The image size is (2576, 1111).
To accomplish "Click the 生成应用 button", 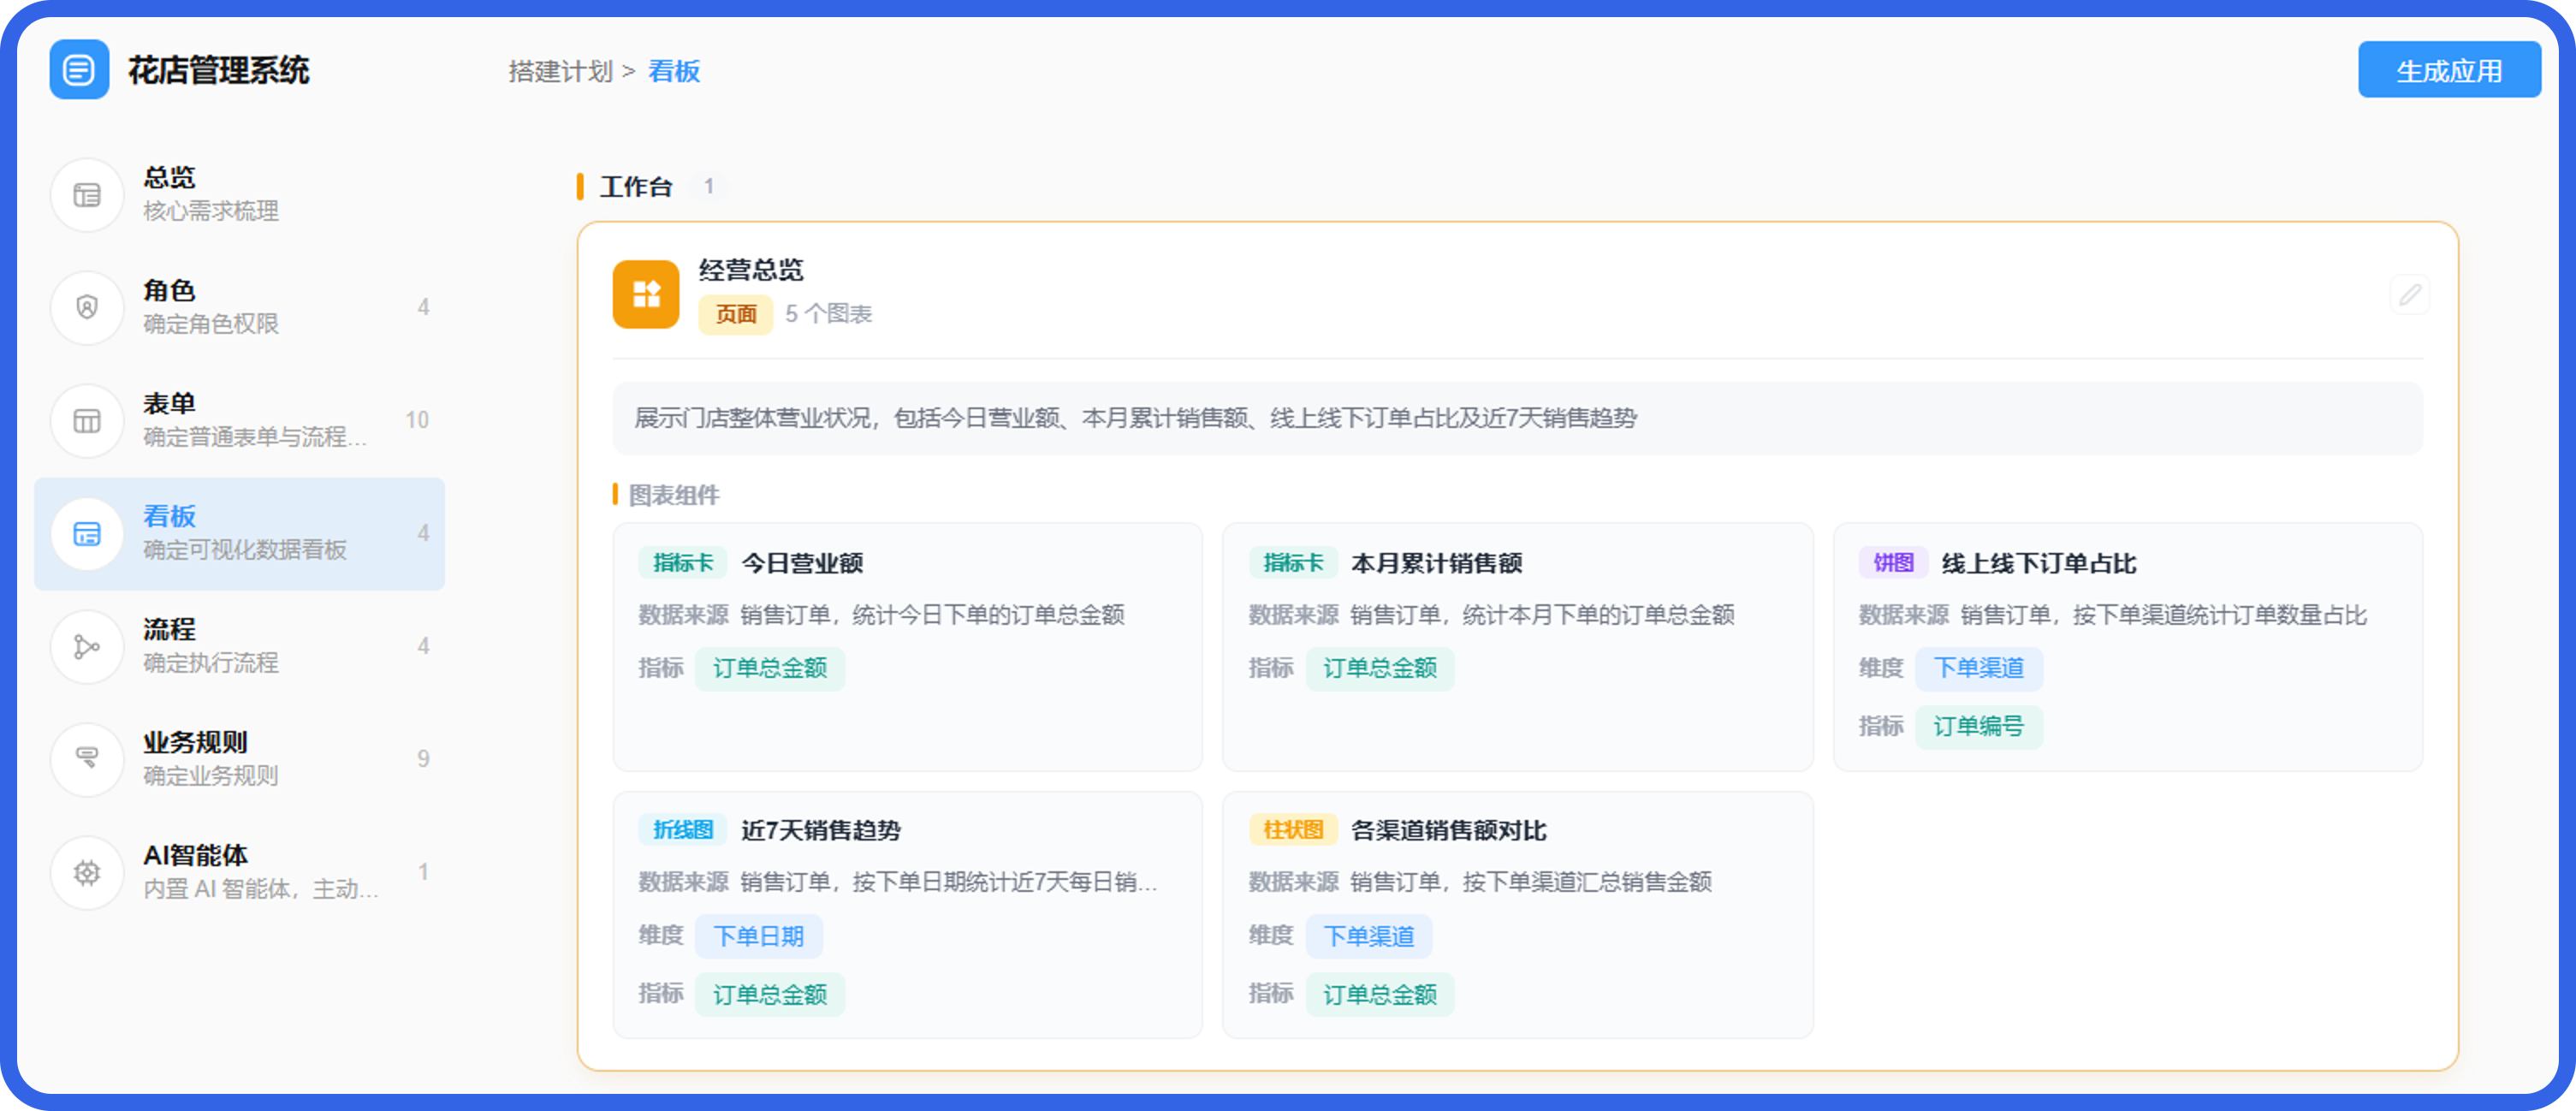I will [2449, 70].
